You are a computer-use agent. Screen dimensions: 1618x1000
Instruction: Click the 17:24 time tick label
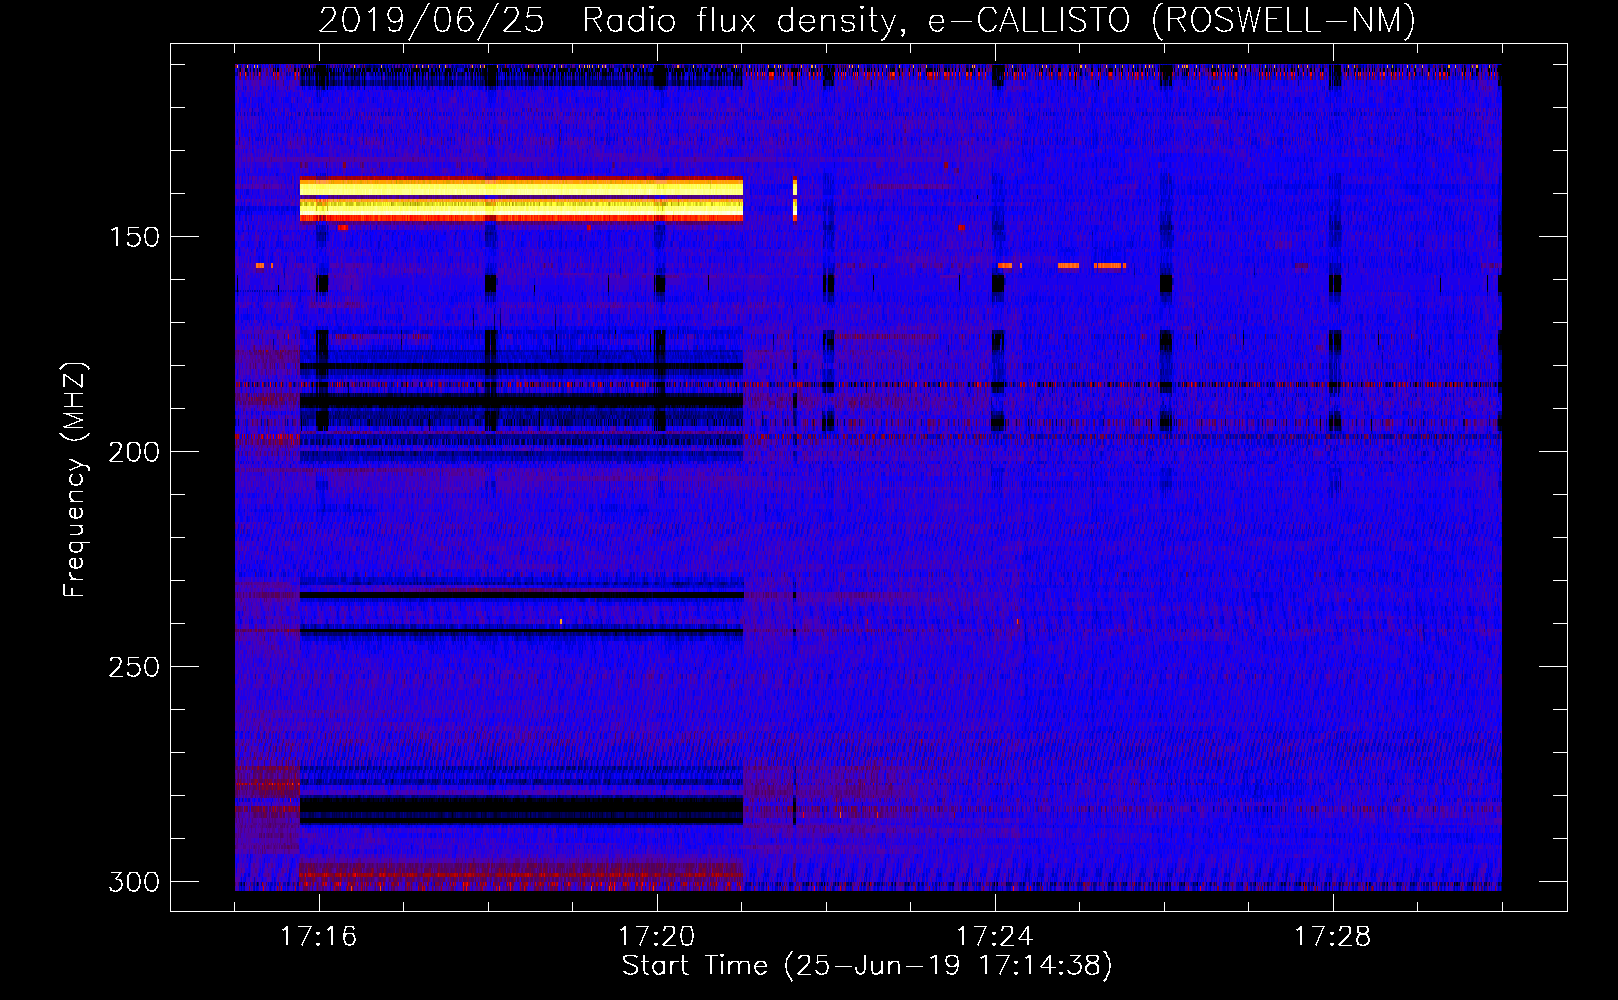(x=994, y=936)
